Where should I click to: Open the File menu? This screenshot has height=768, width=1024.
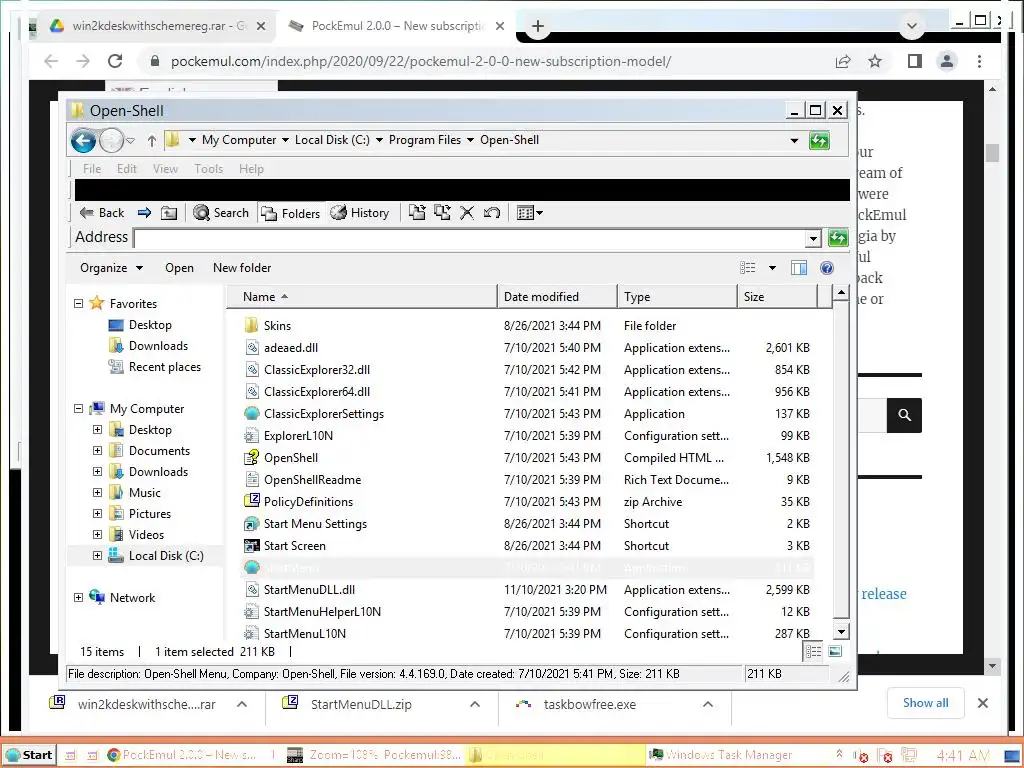[x=92, y=169]
